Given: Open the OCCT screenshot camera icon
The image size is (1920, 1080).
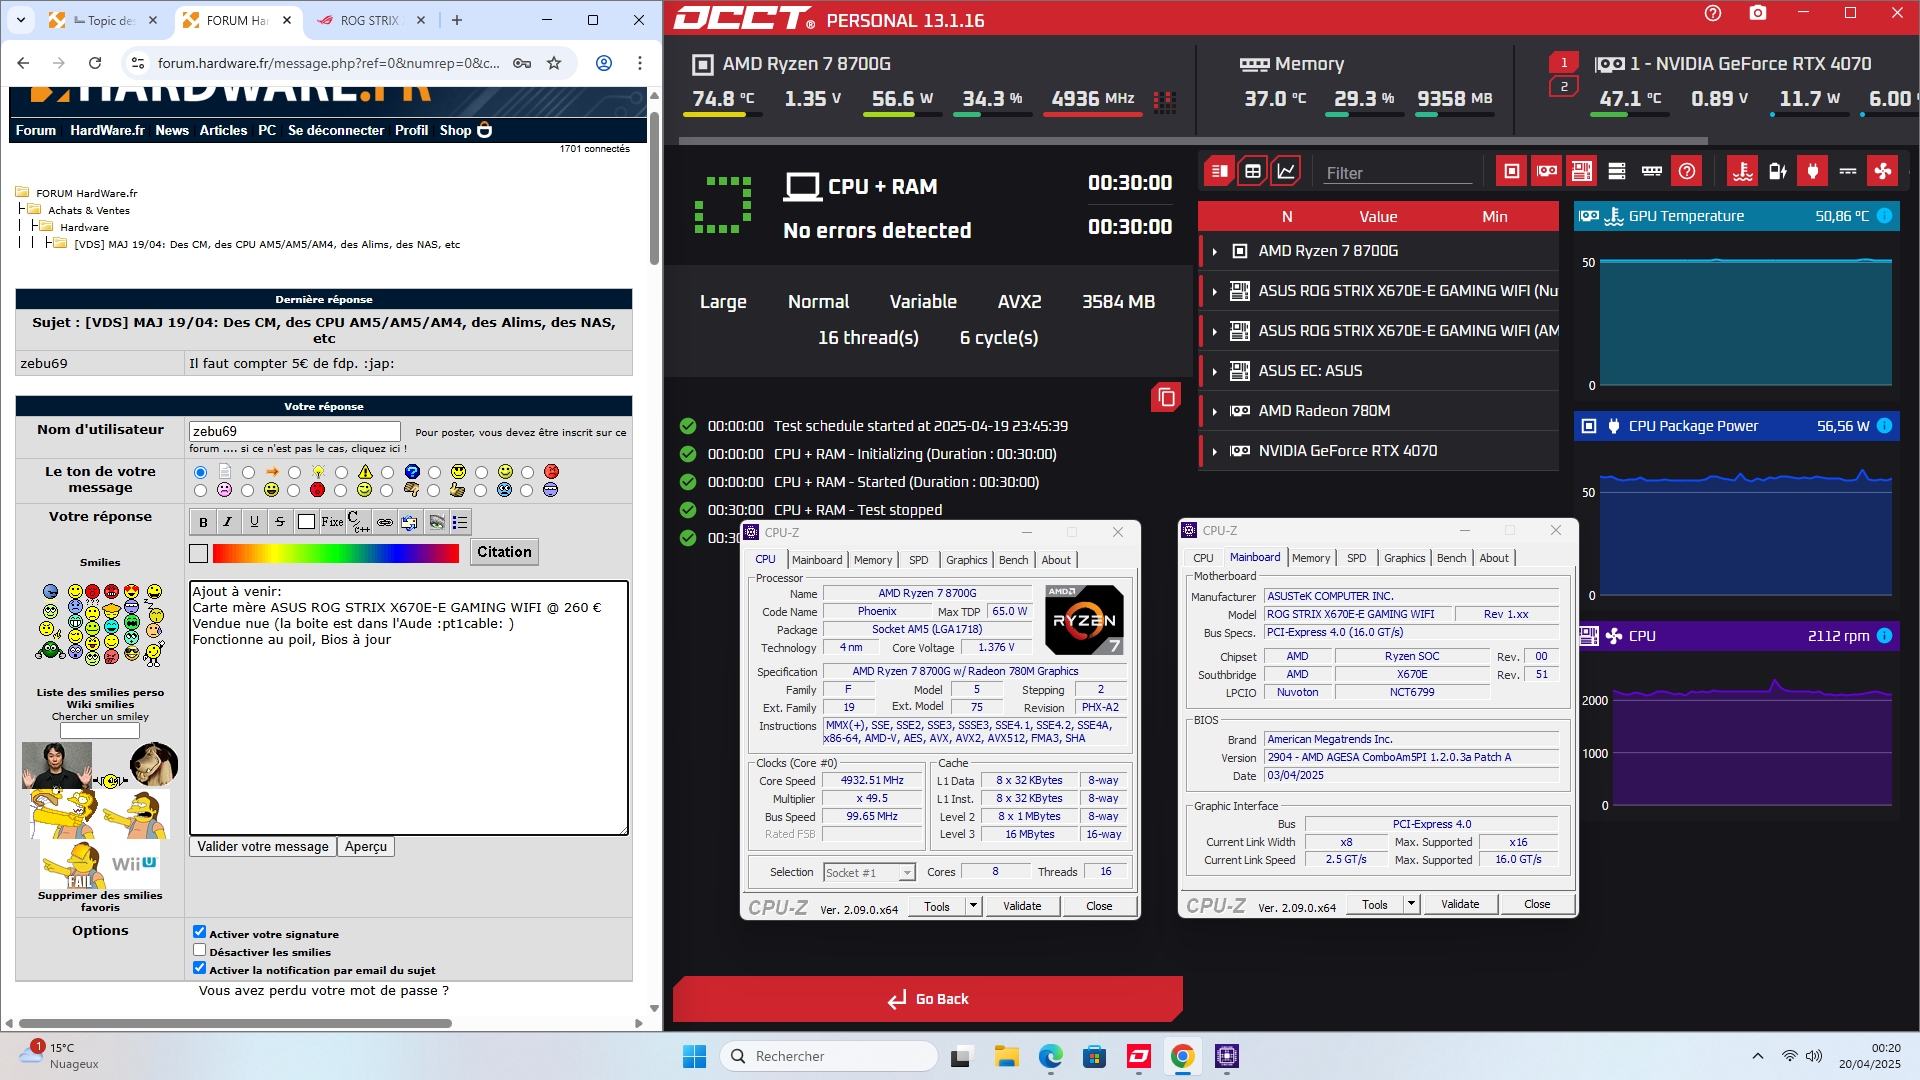Looking at the screenshot, I should 1758,14.
